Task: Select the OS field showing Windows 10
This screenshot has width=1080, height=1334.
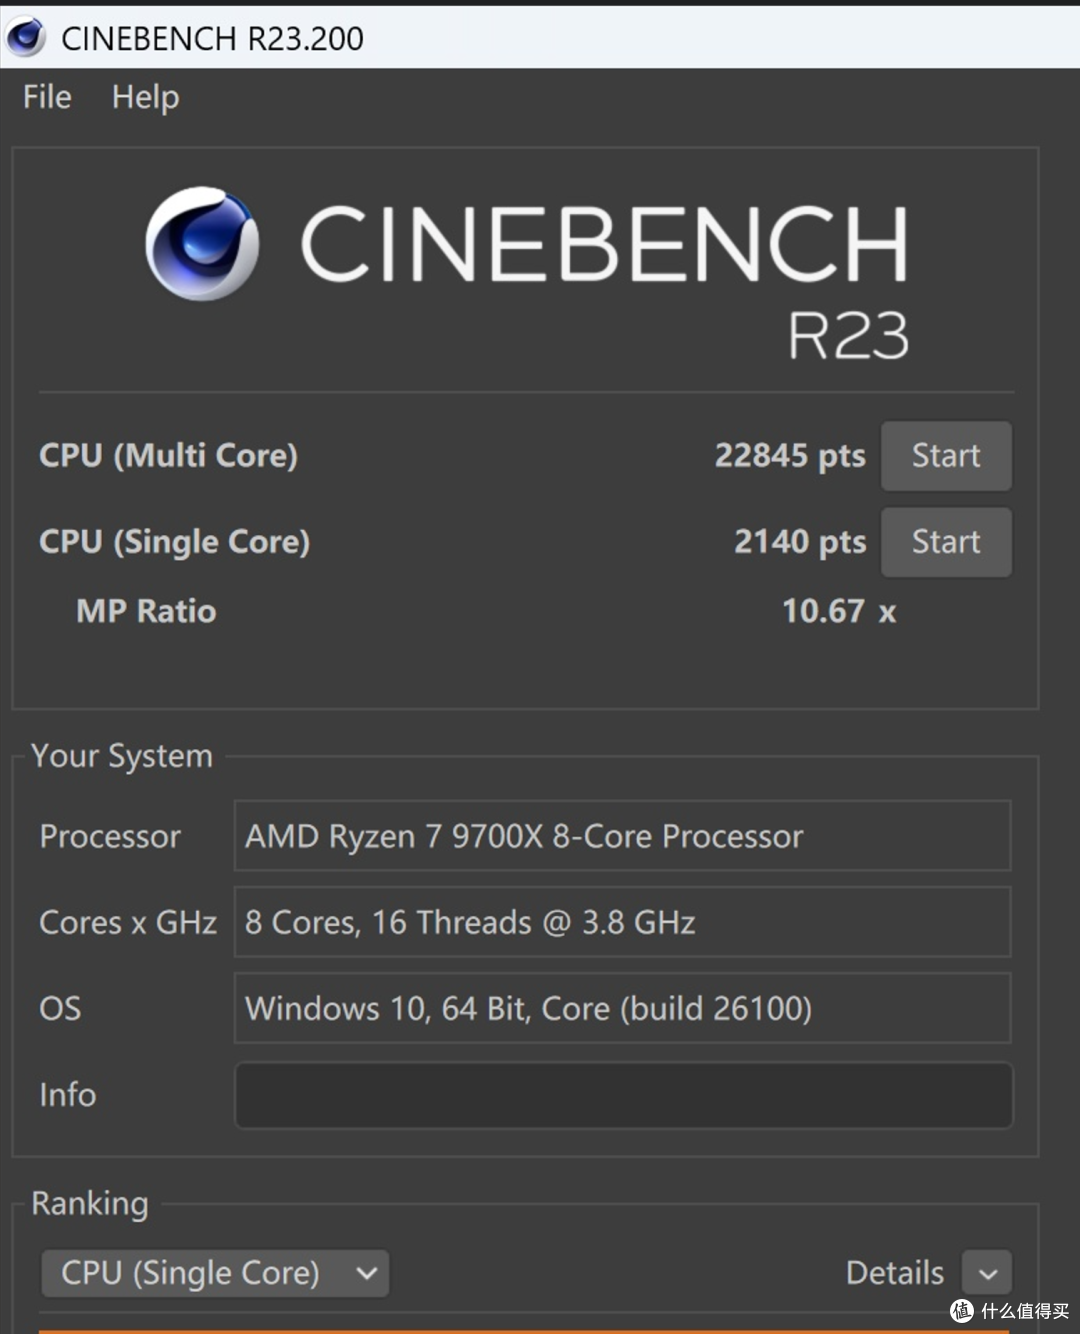Action: (622, 1008)
